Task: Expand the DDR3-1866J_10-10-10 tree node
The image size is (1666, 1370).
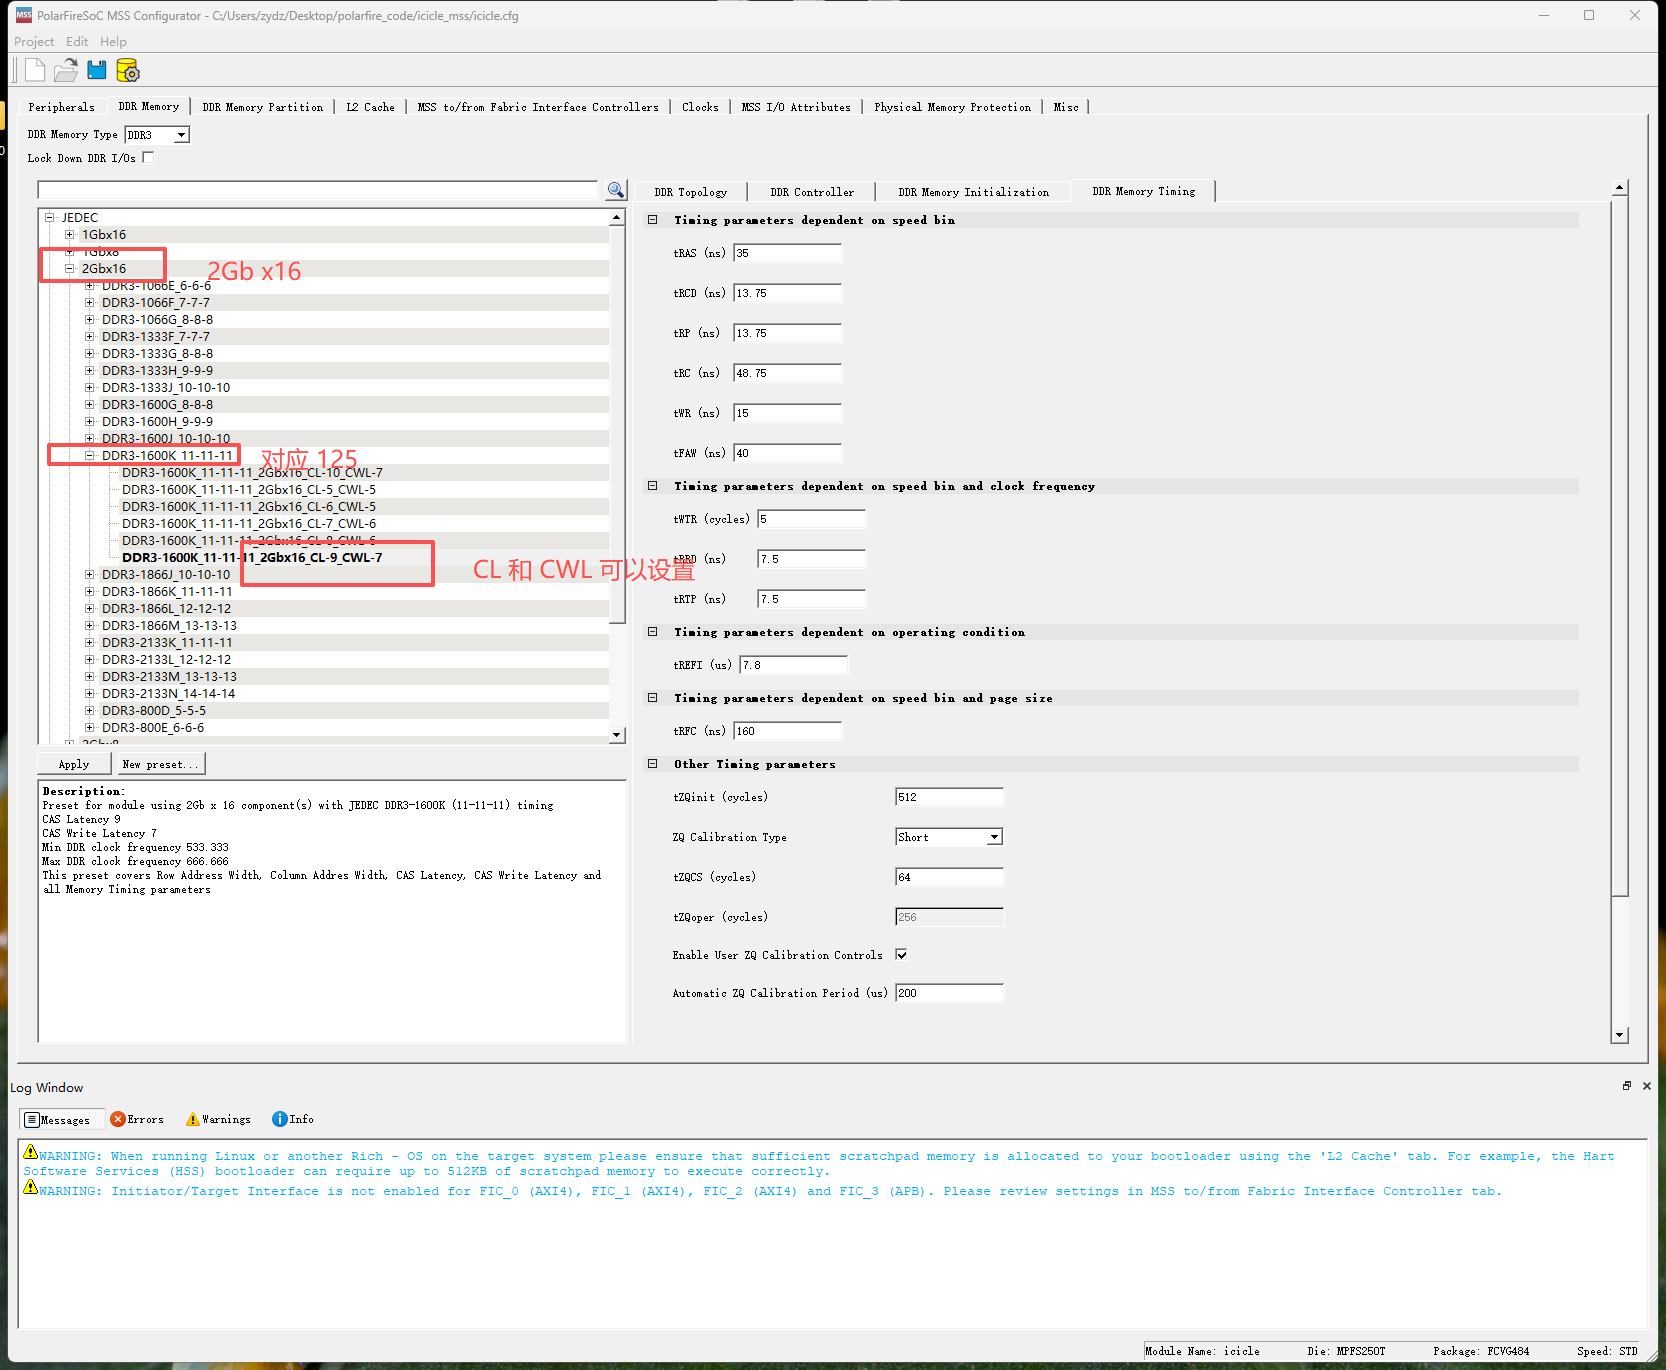Action: [90, 575]
